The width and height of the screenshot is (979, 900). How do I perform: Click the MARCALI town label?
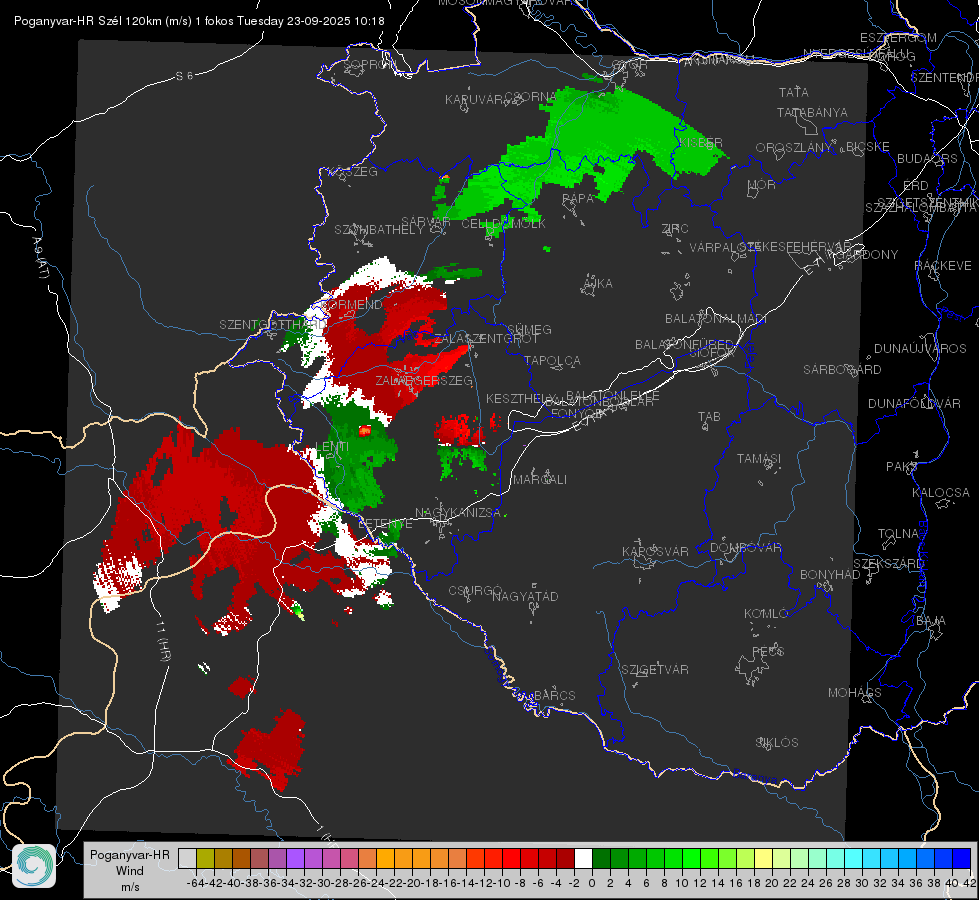539,480
